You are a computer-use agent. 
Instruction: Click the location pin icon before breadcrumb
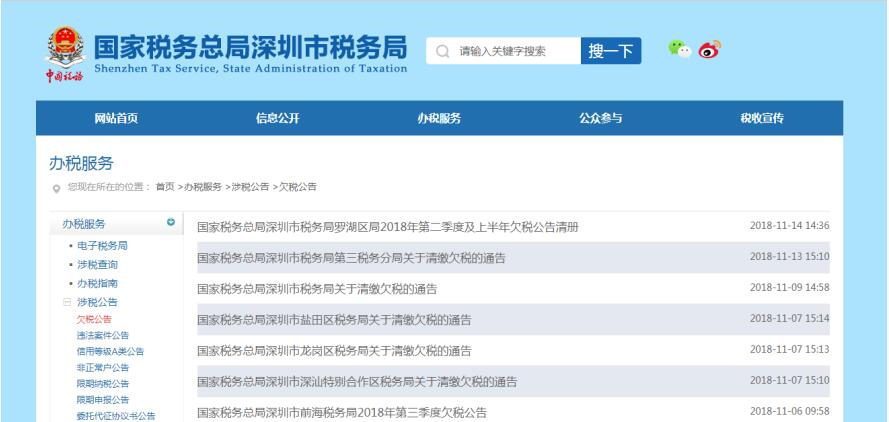(x=55, y=187)
